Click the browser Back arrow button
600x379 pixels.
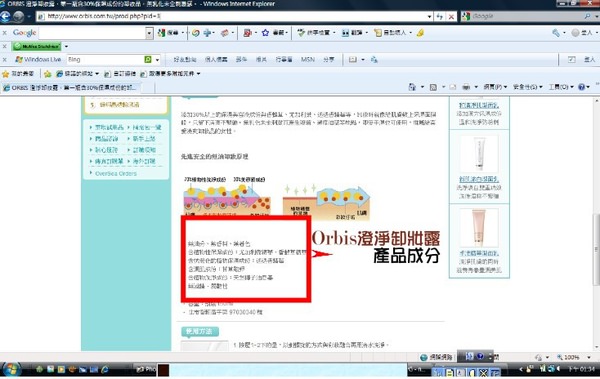click(x=5, y=16)
